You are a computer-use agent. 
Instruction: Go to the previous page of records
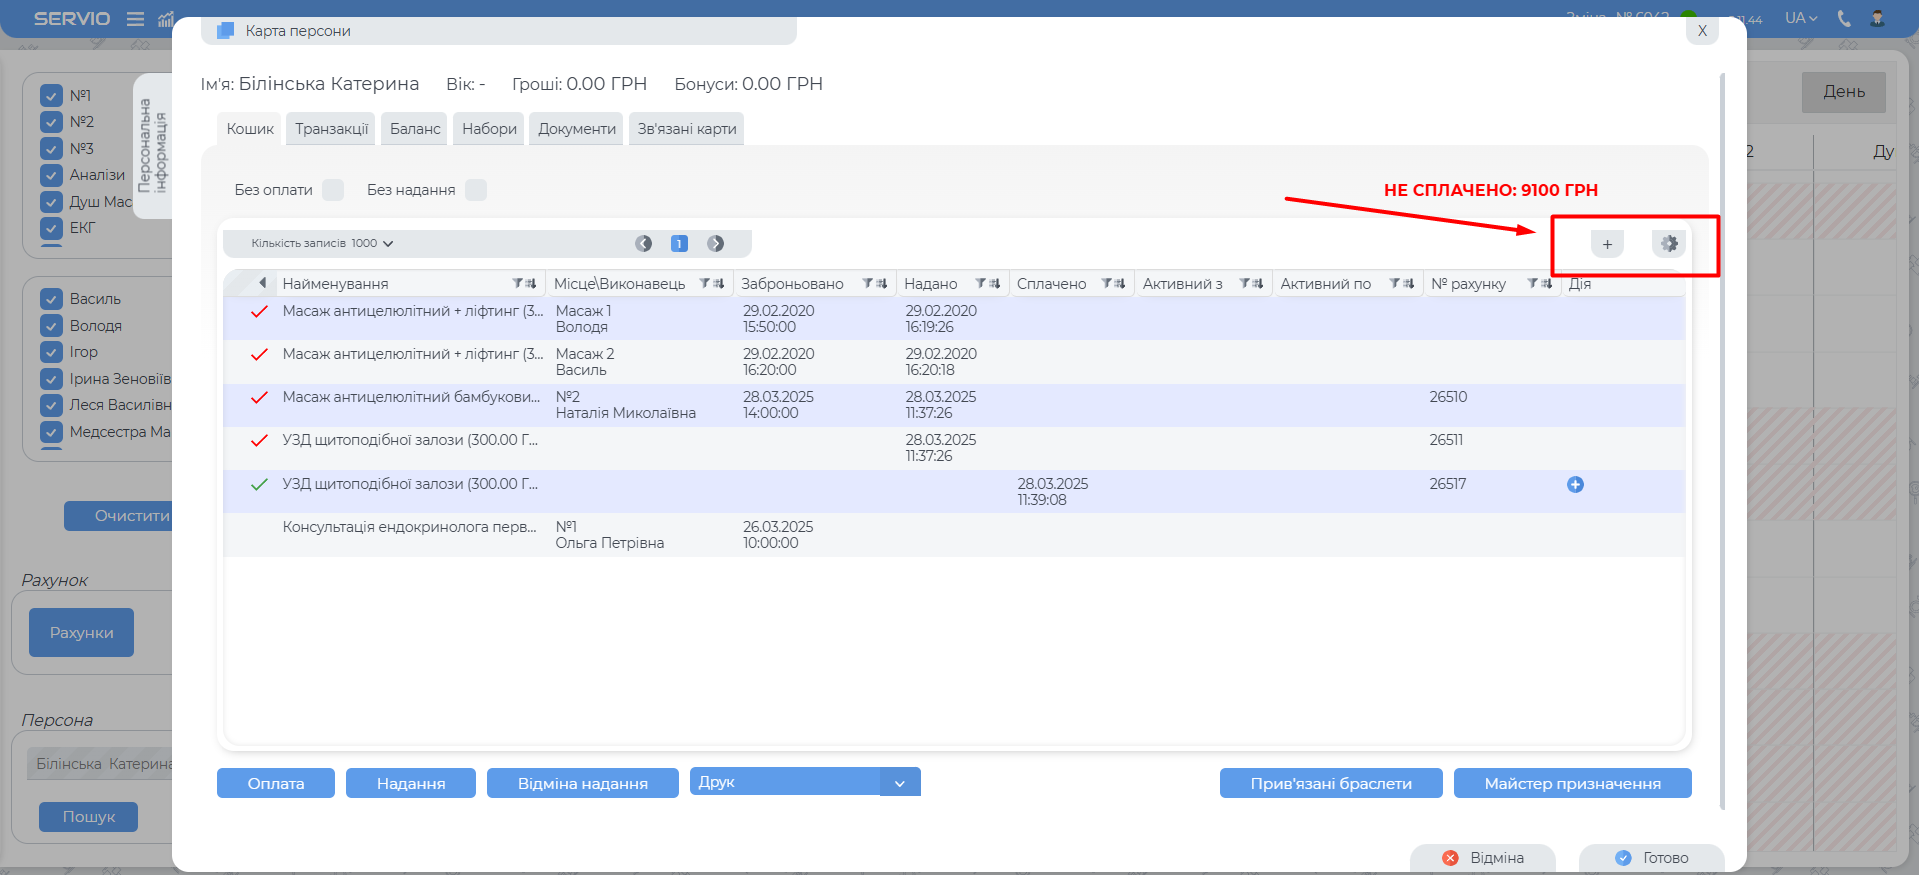[643, 244]
